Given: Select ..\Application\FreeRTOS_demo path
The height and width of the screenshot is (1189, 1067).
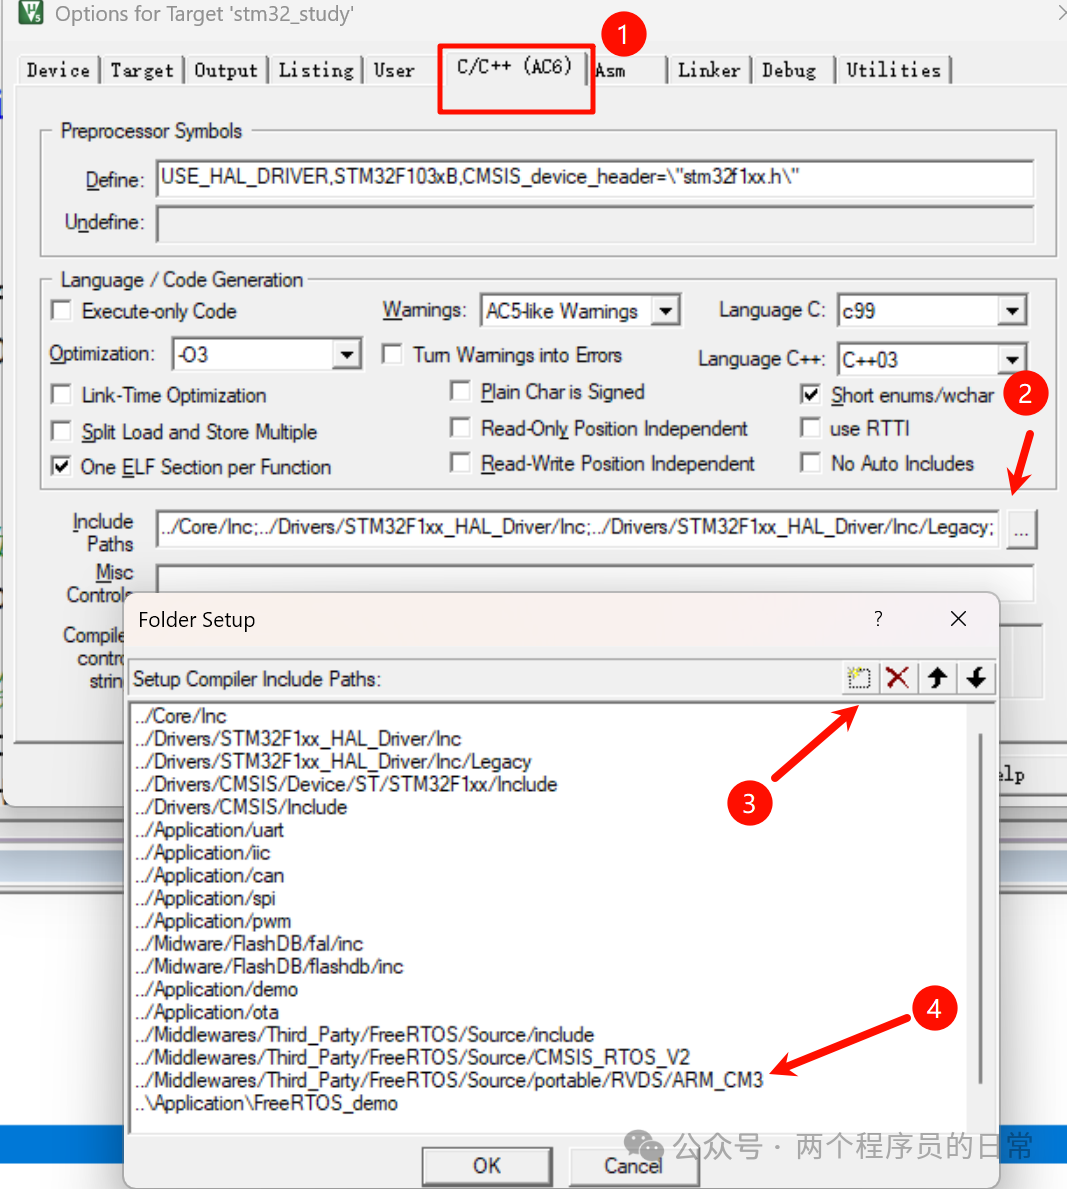Looking at the screenshot, I should coord(266,1103).
